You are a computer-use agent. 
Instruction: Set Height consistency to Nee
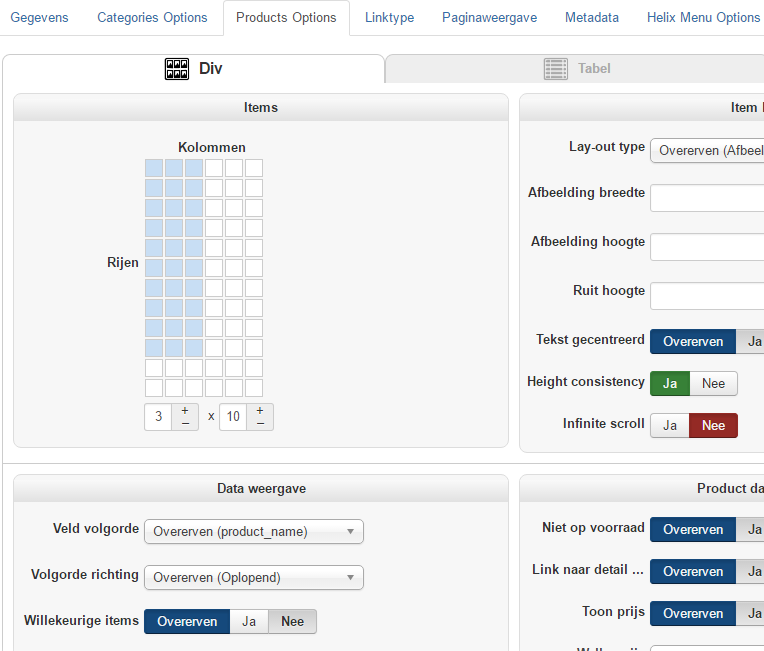point(713,383)
